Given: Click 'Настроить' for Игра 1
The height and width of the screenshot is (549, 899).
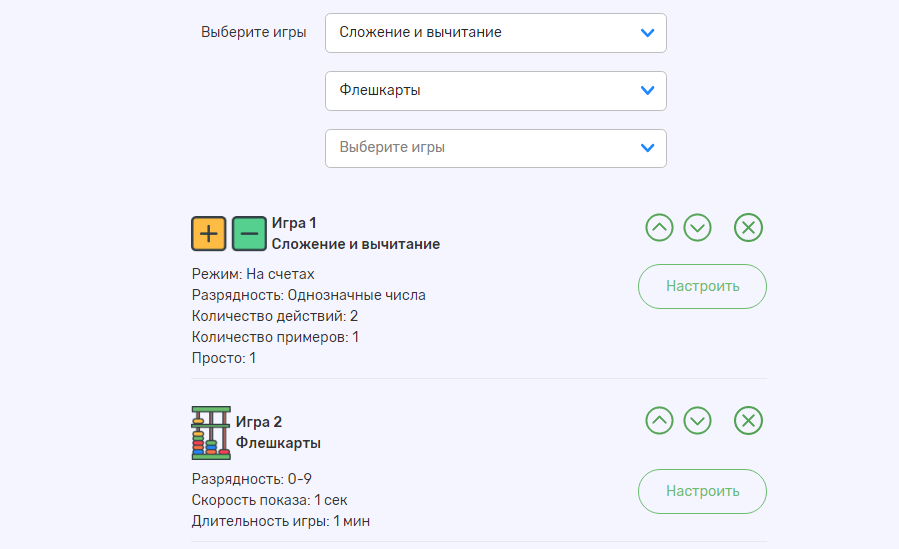Looking at the screenshot, I should [702, 287].
